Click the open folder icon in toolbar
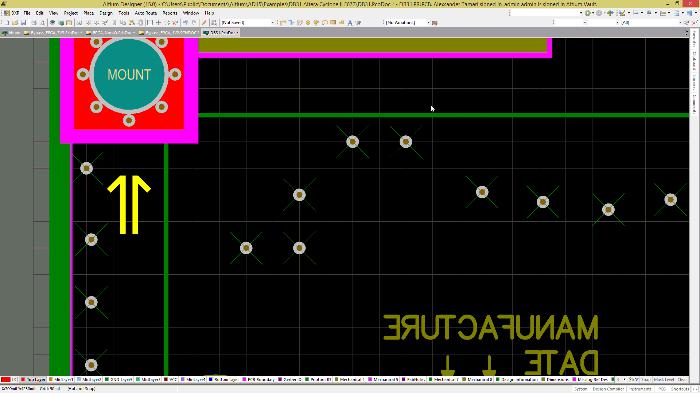 coord(15,23)
